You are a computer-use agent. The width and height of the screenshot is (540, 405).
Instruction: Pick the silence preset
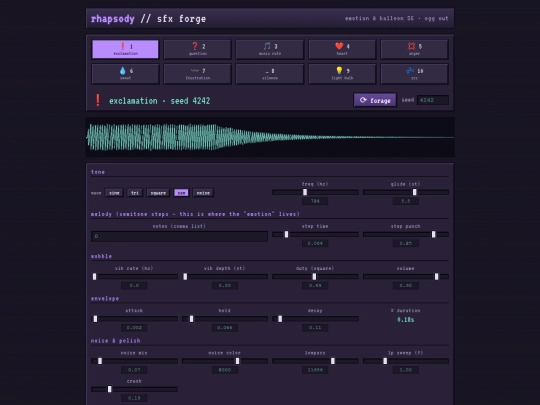point(270,74)
